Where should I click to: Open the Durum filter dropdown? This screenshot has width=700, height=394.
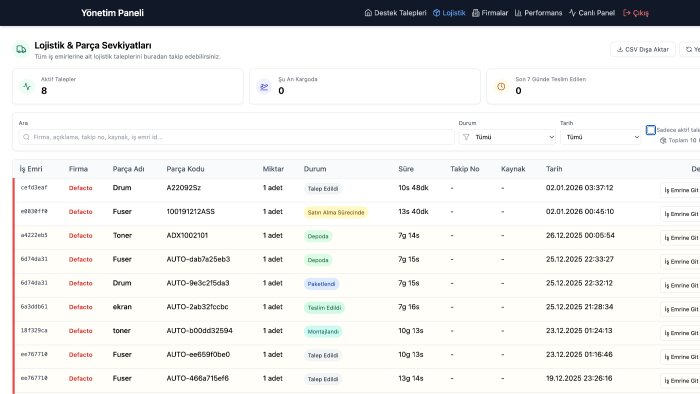pos(508,137)
